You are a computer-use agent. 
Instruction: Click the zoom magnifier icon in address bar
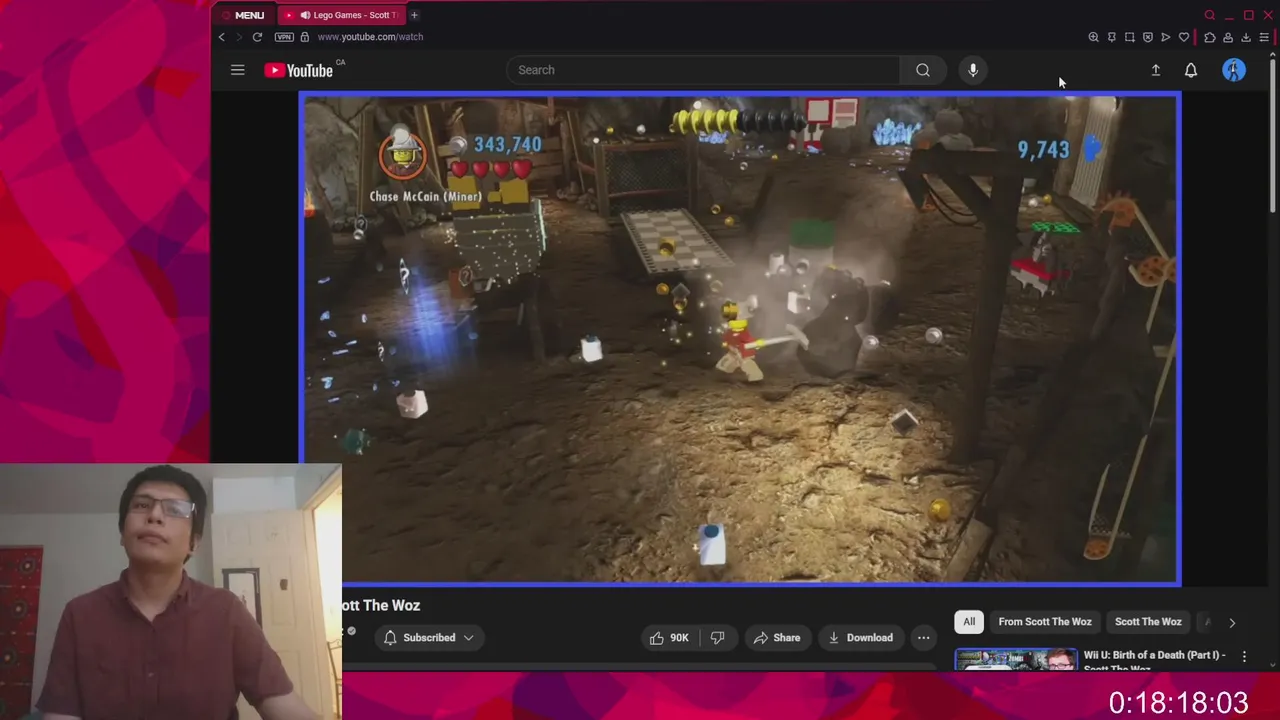(x=1093, y=37)
